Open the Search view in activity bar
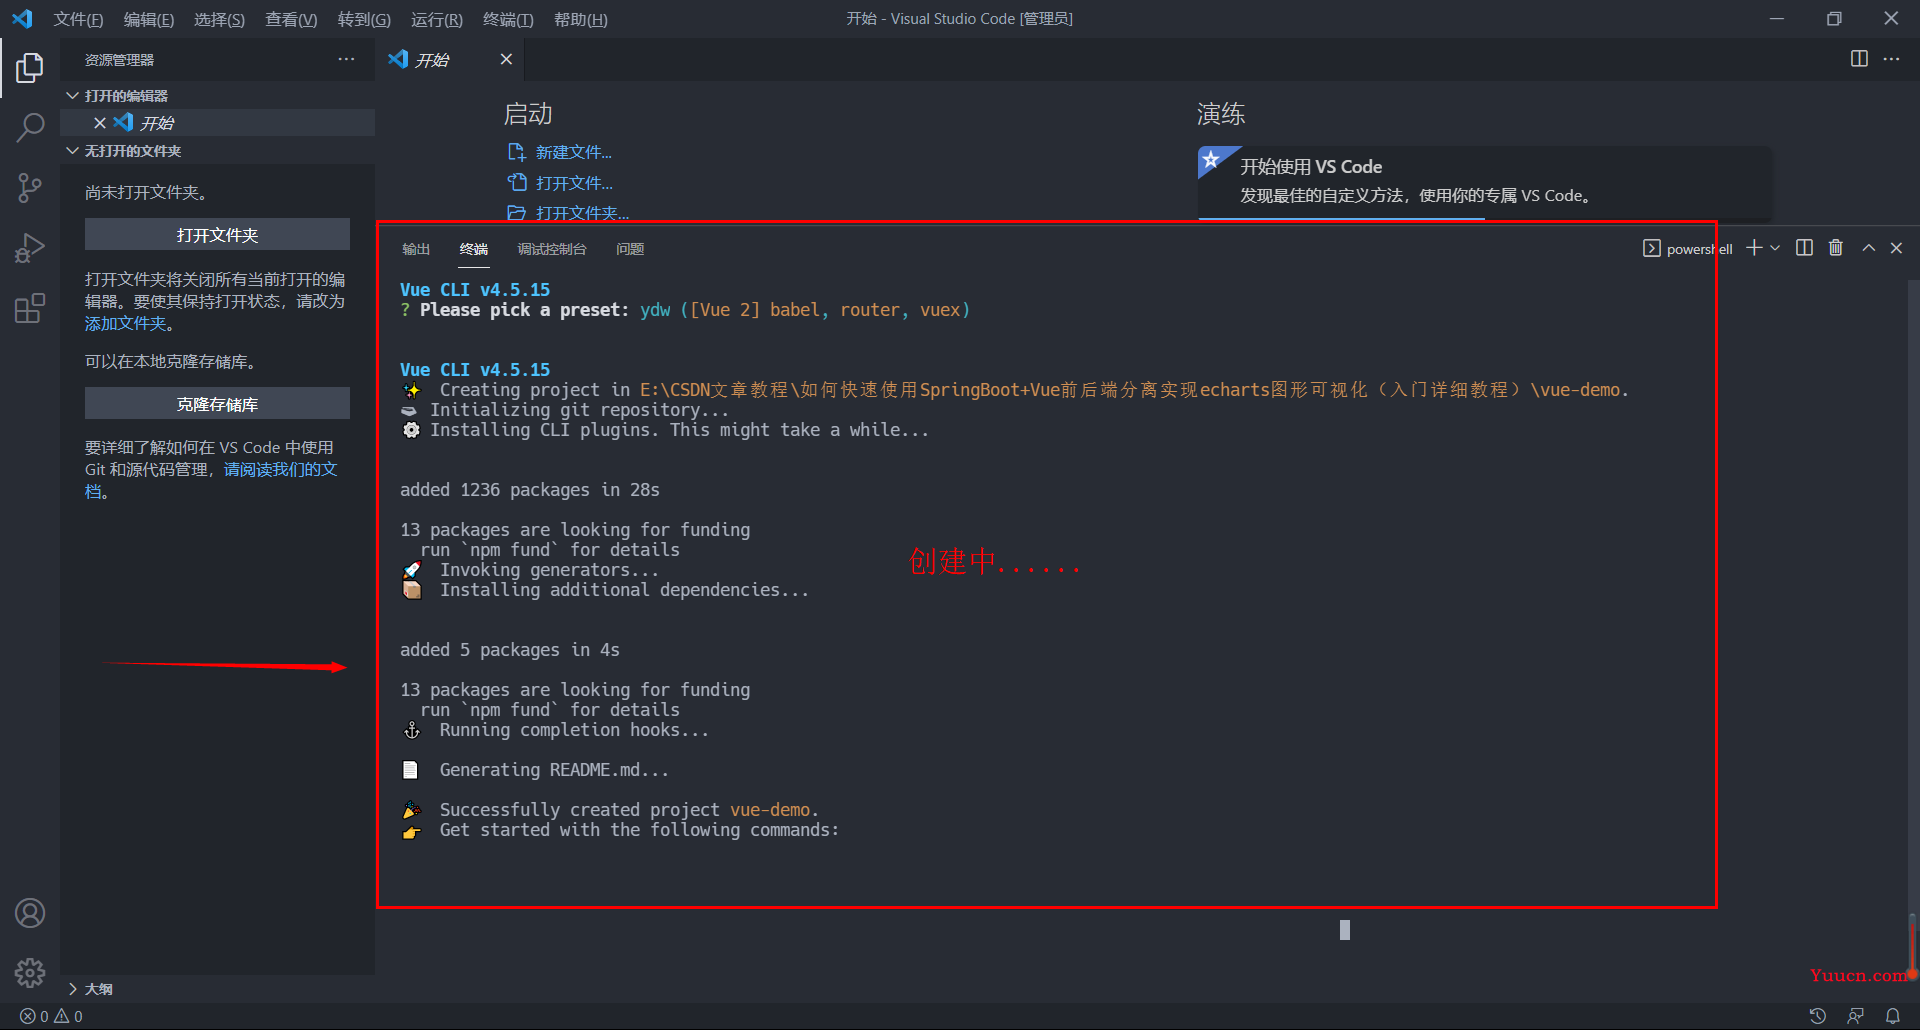The width and height of the screenshot is (1920, 1030). [30, 127]
